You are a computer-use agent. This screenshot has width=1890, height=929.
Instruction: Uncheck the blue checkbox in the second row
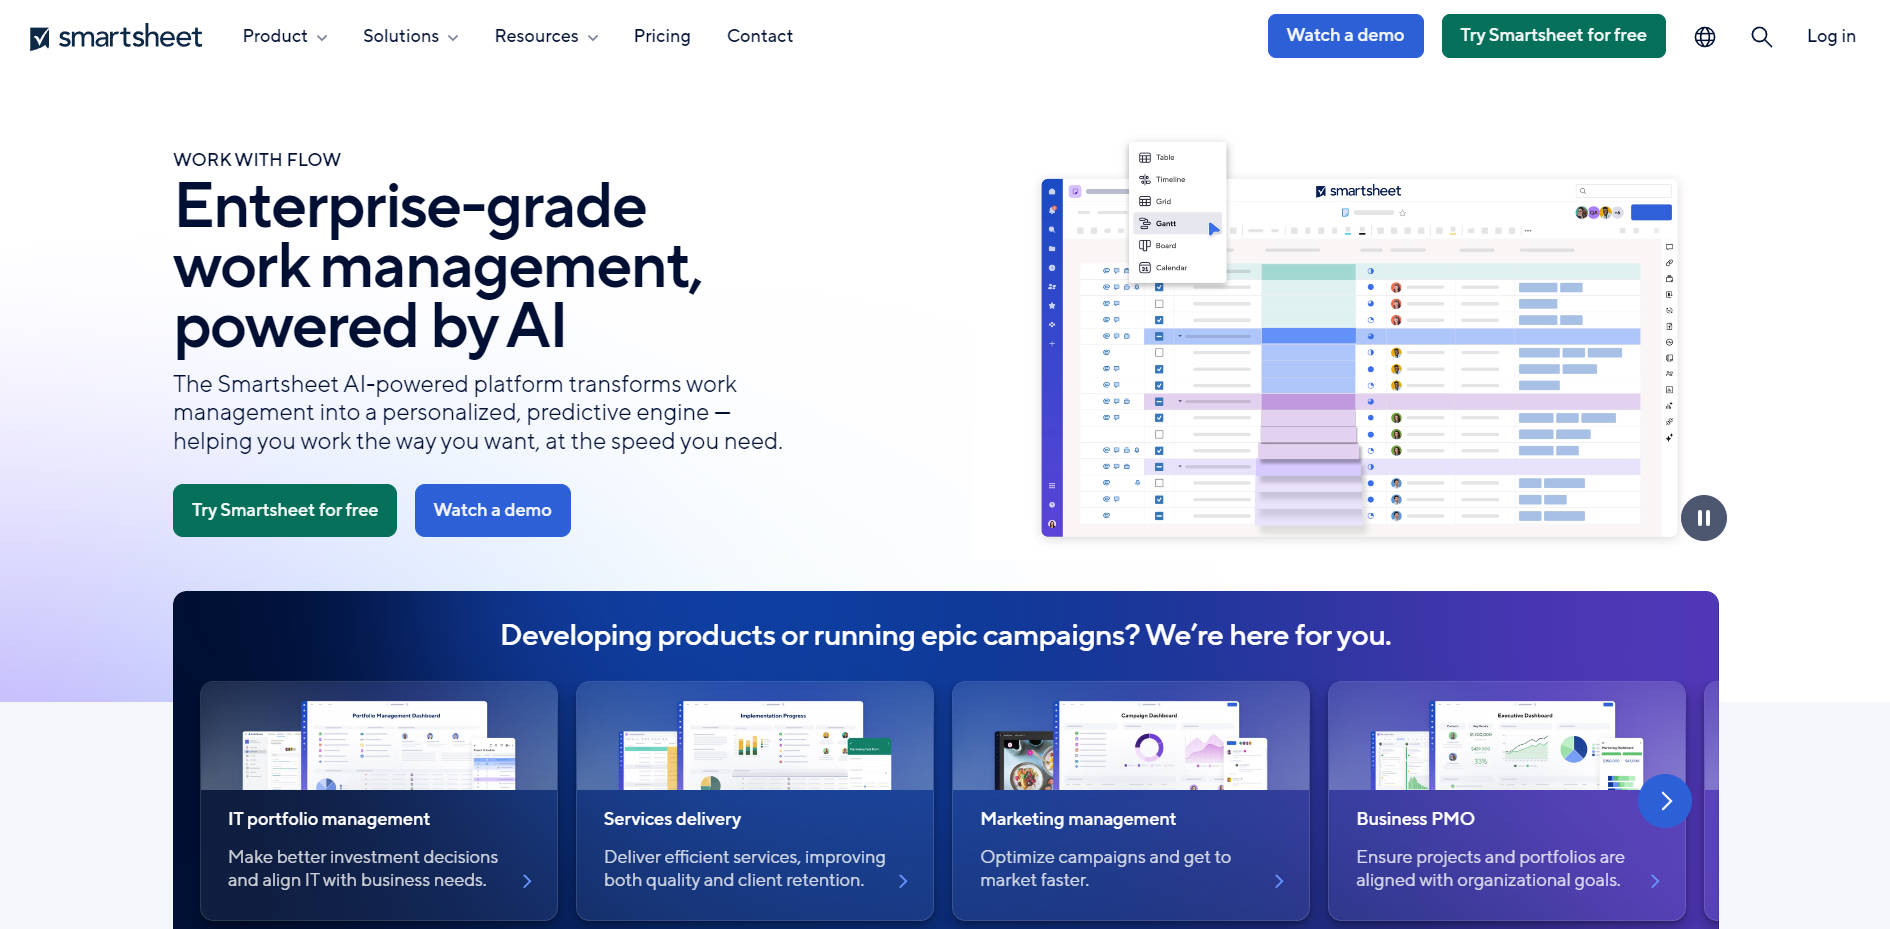pyautogui.click(x=1160, y=320)
